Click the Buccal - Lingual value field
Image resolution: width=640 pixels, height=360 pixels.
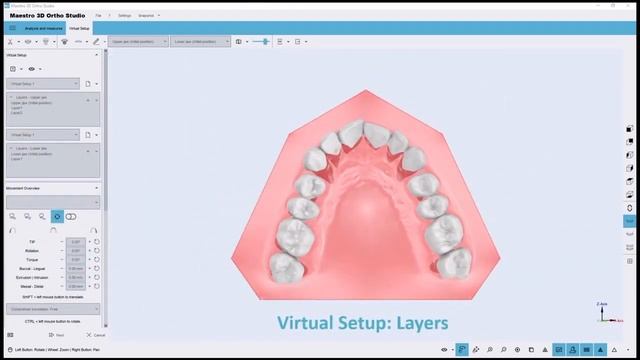(x=76, y=269)
